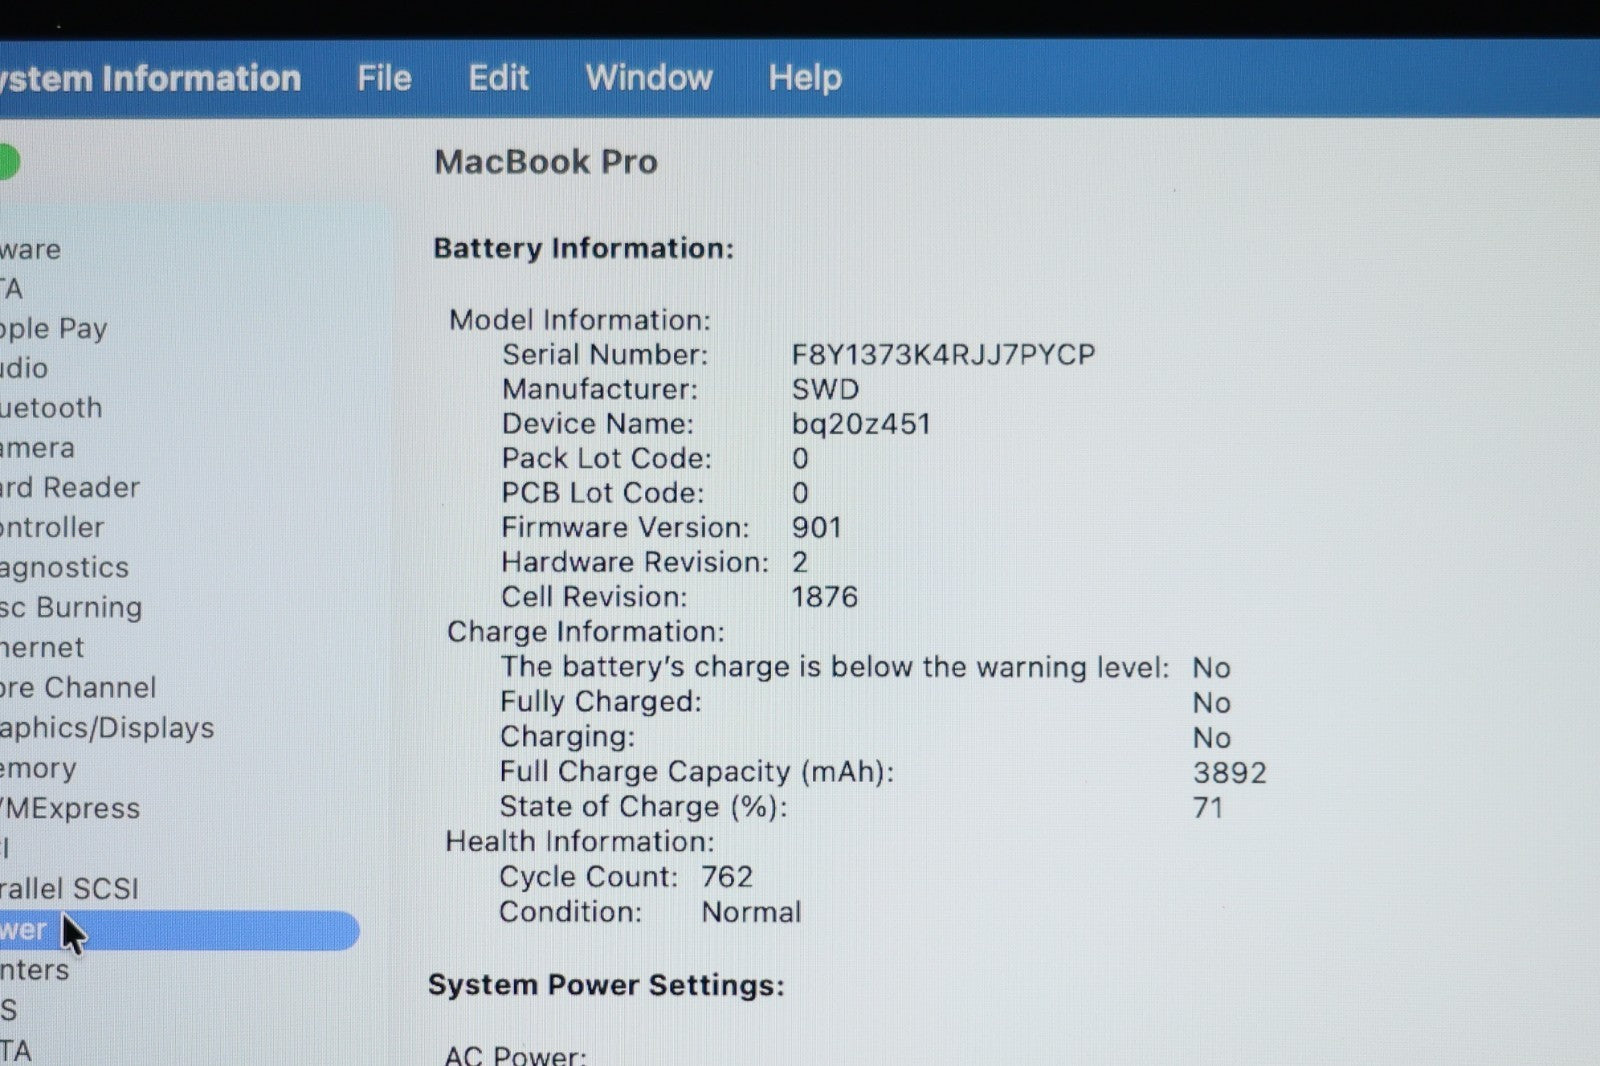Image resolution: width=1600 pixels, height=1066 pixels.
Task: Show Graphics/Displays information
Action: click(x=107, y=728)
